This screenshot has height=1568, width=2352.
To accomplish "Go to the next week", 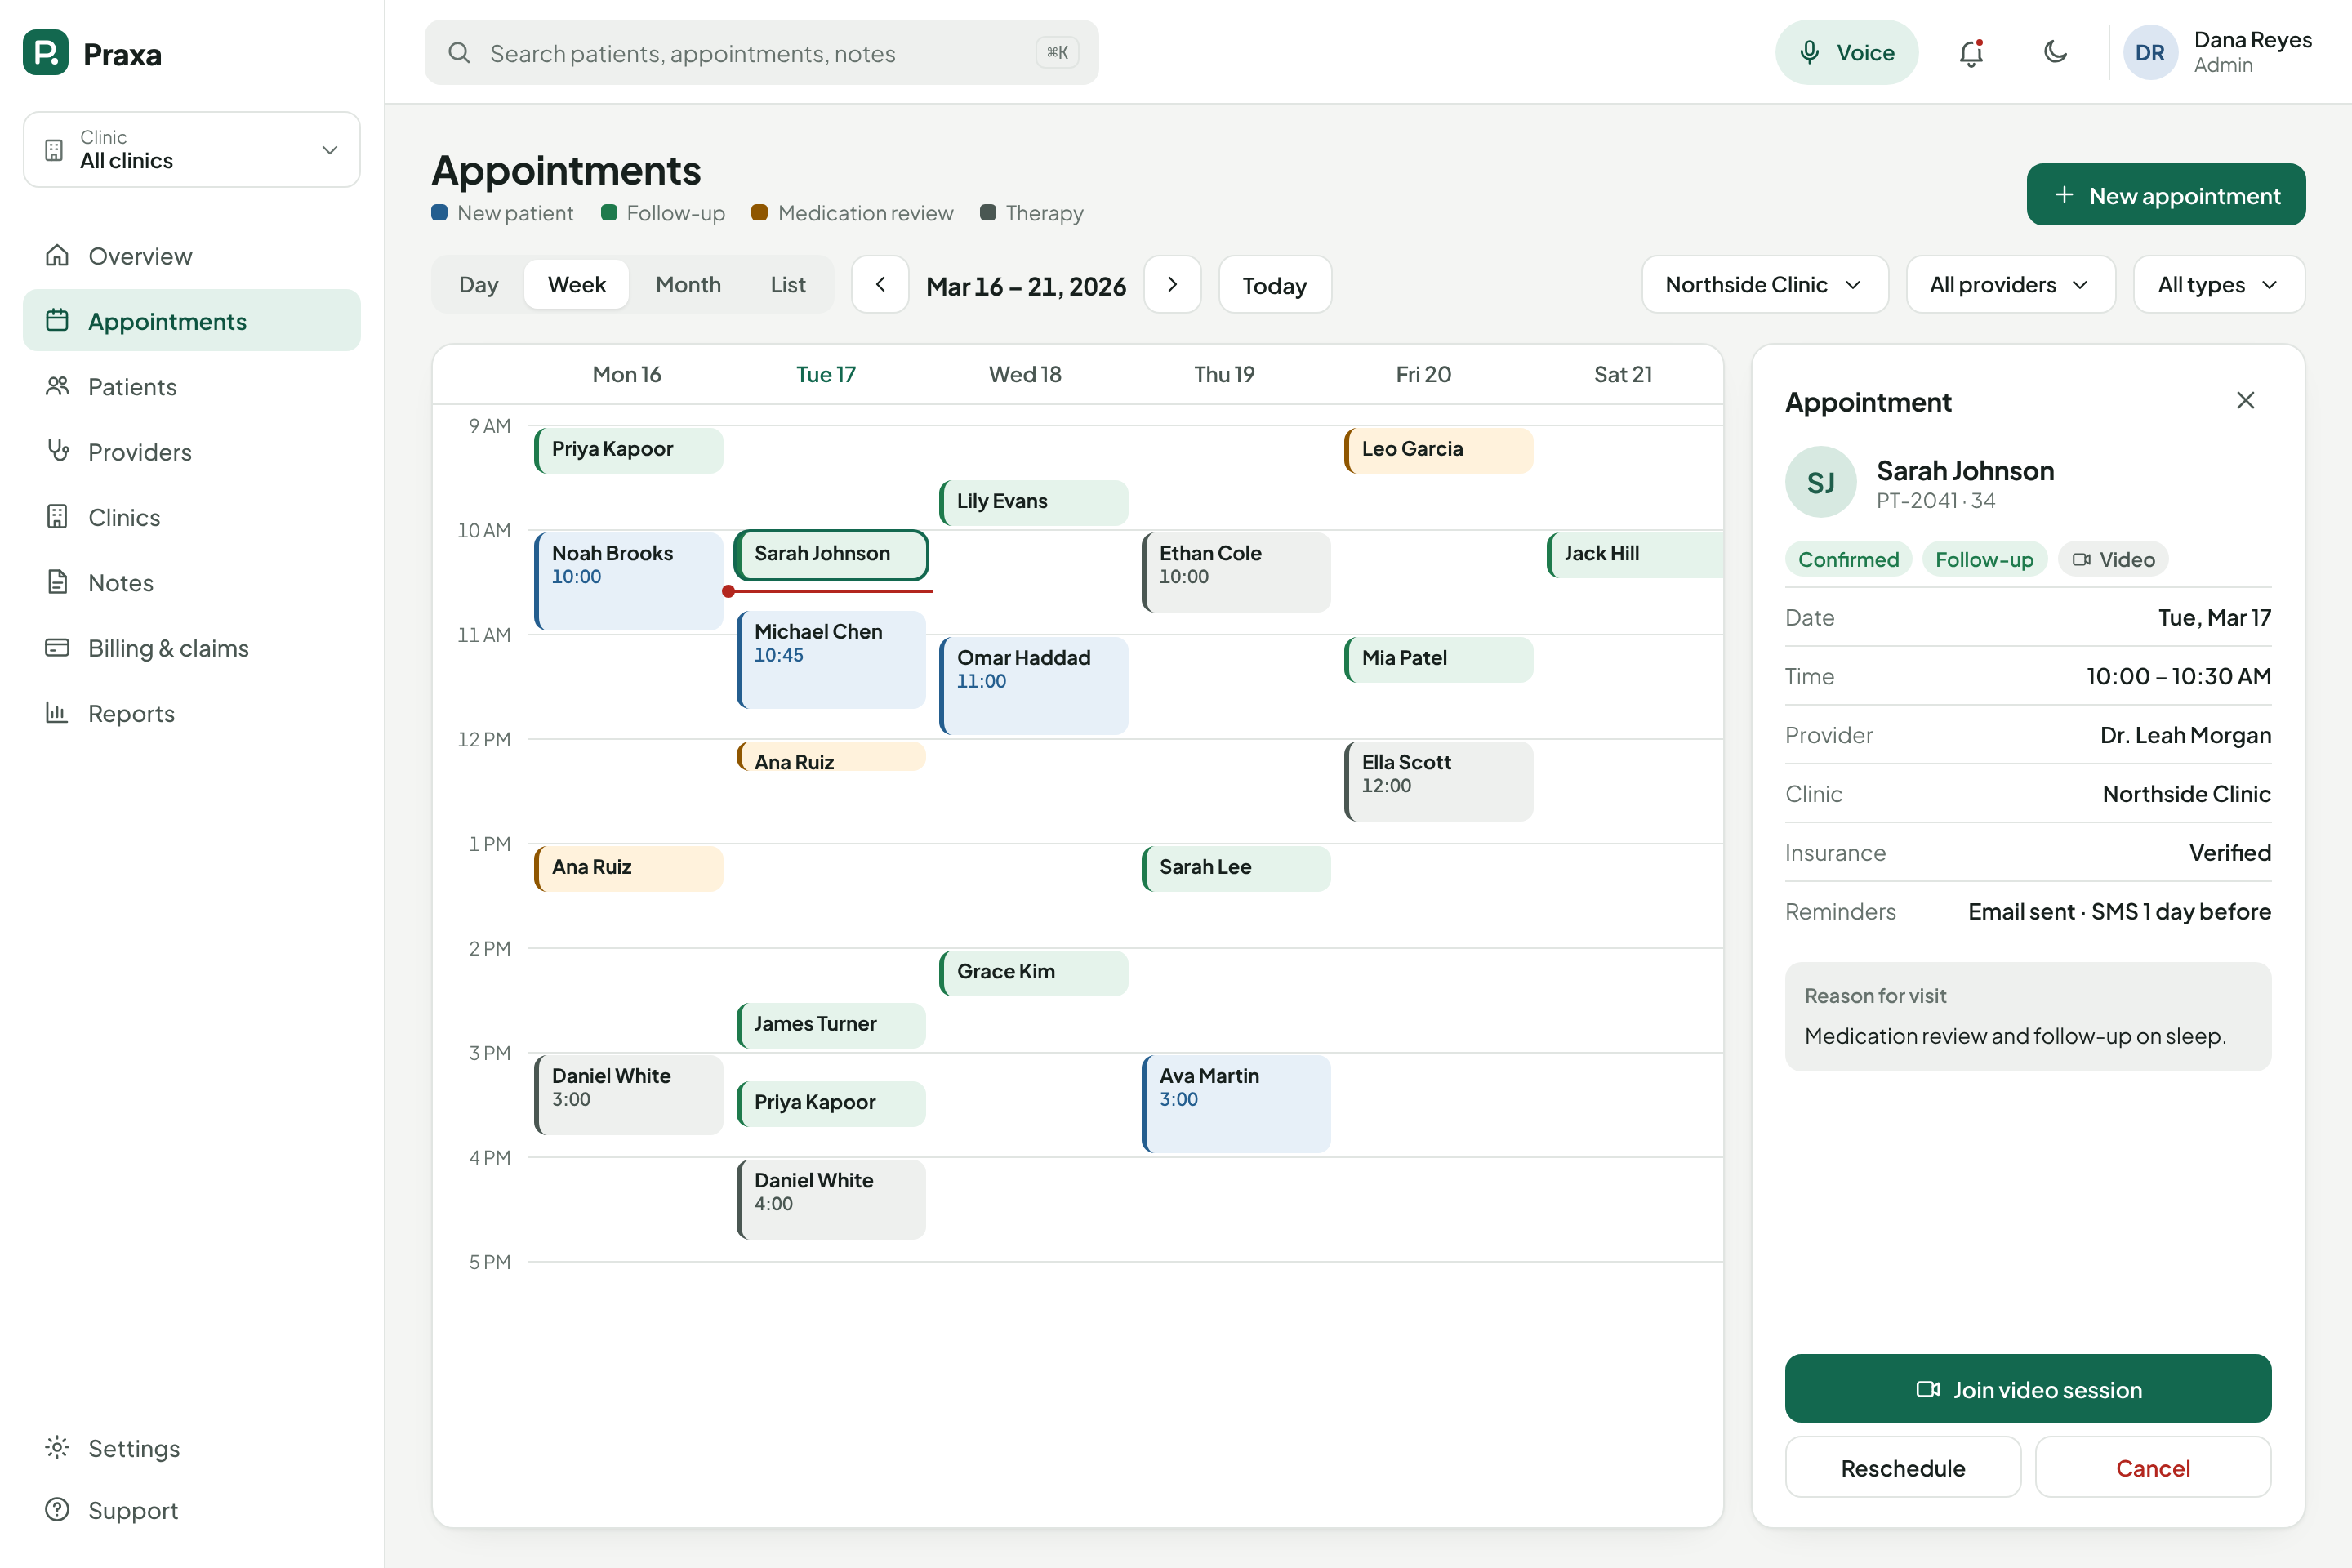I will 1172,285.
